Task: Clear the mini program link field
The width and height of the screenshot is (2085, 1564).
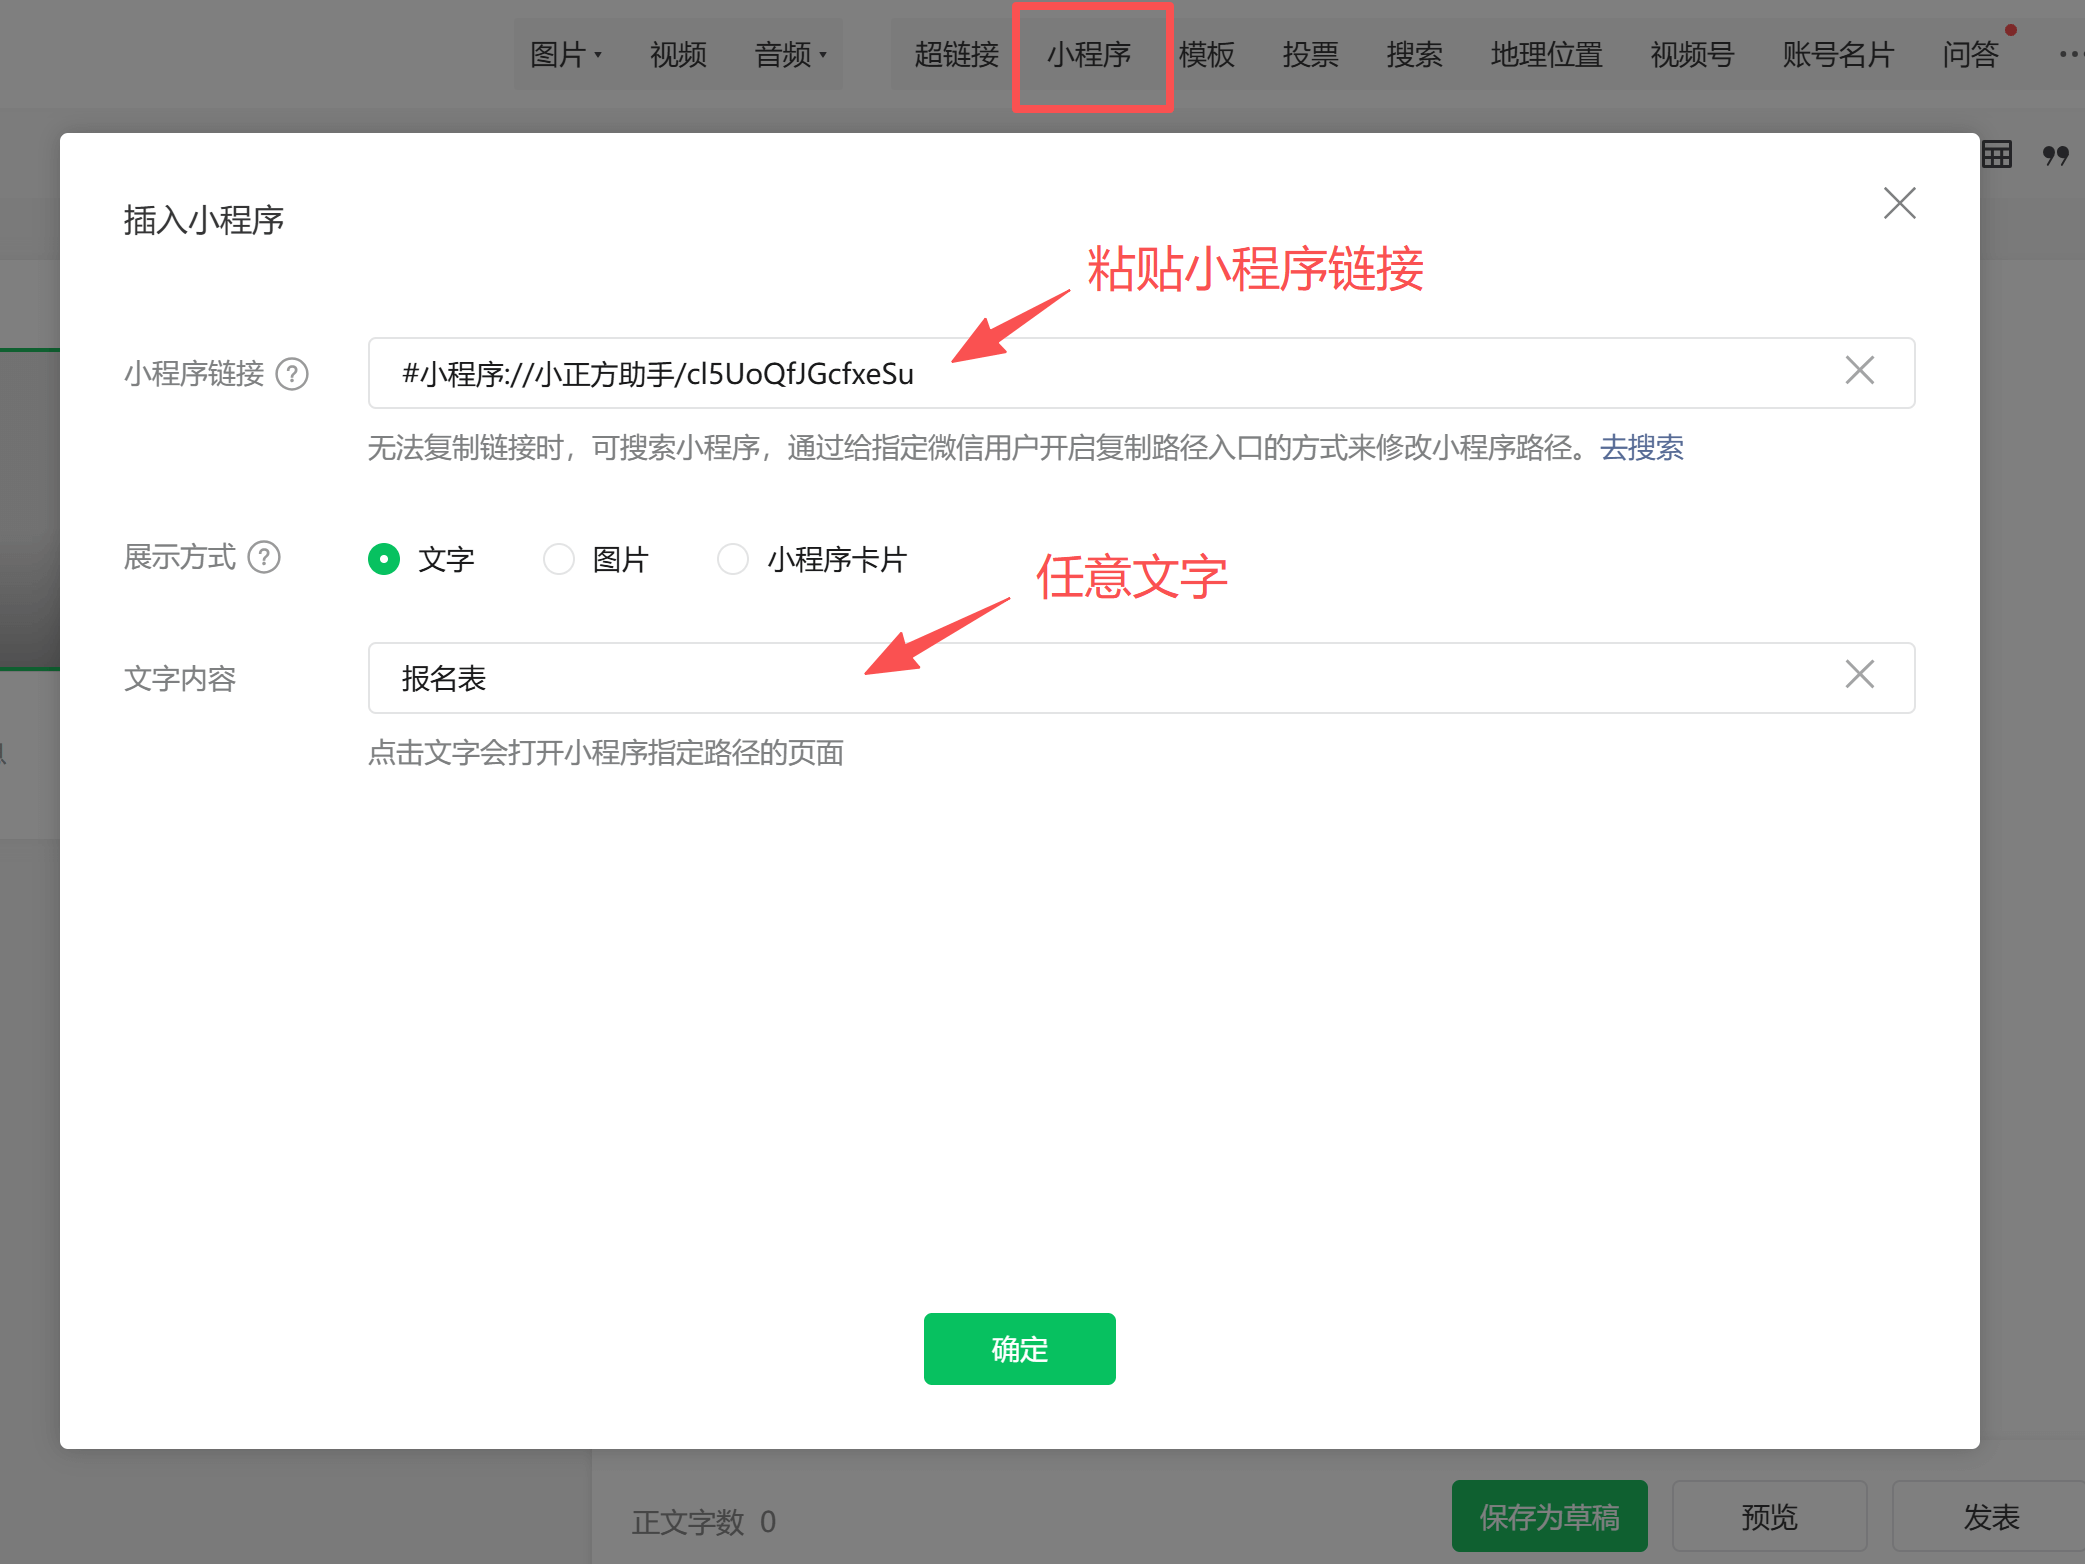Action: pyautogui.click(x=1859, y=371)
